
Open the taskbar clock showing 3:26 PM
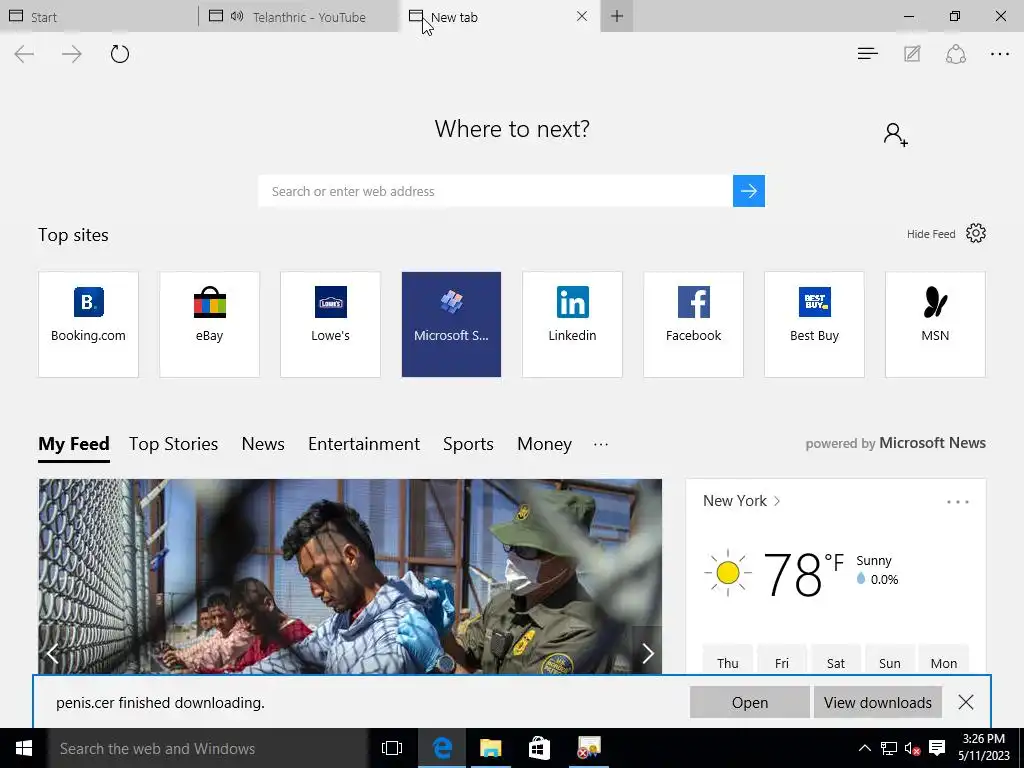click(984, 748)
